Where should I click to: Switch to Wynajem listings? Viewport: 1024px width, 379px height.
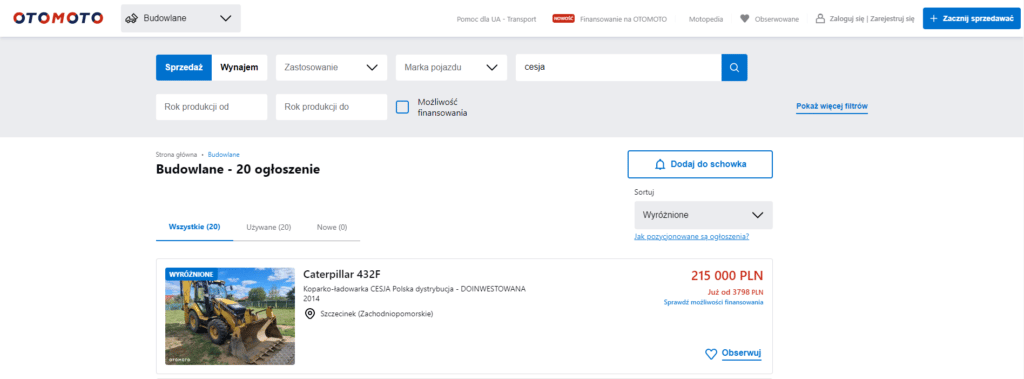tap(239, 67)
